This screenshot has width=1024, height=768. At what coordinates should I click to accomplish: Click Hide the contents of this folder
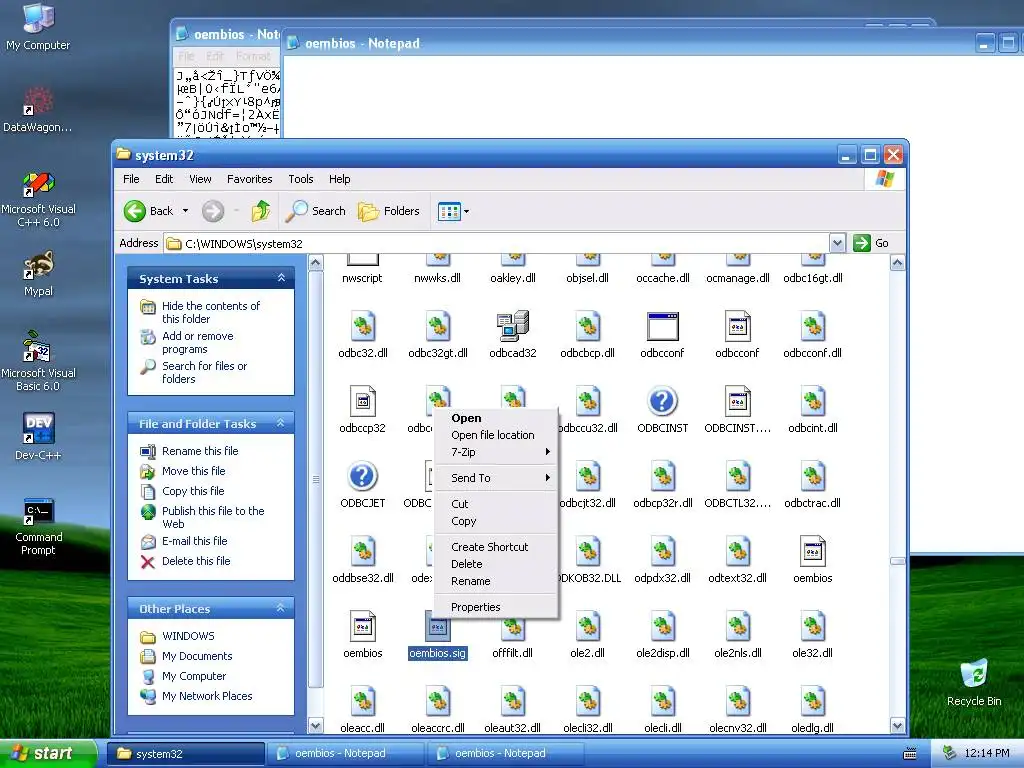tap(211, 312)
